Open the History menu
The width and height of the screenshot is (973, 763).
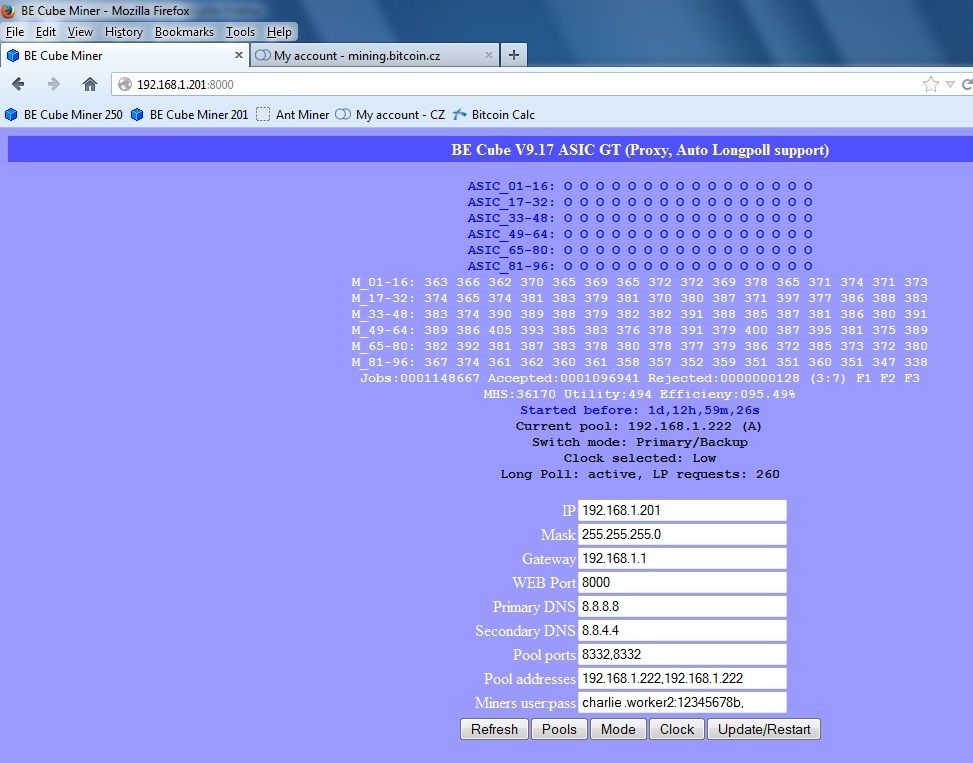pos(123,32)
